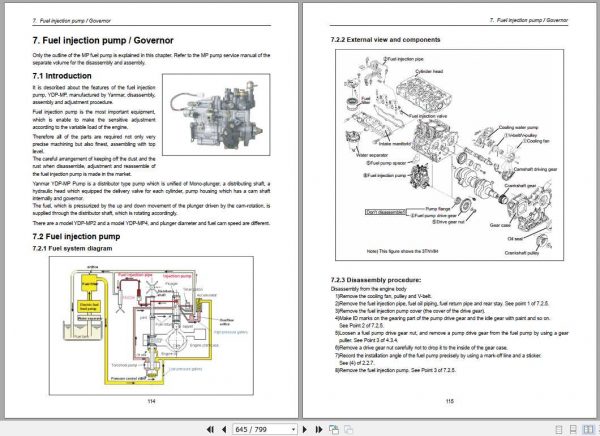This screenshot has width=600, height=436.
Task: Click the previous view icon
Action: pyautogui.click(x=334, y=429)
